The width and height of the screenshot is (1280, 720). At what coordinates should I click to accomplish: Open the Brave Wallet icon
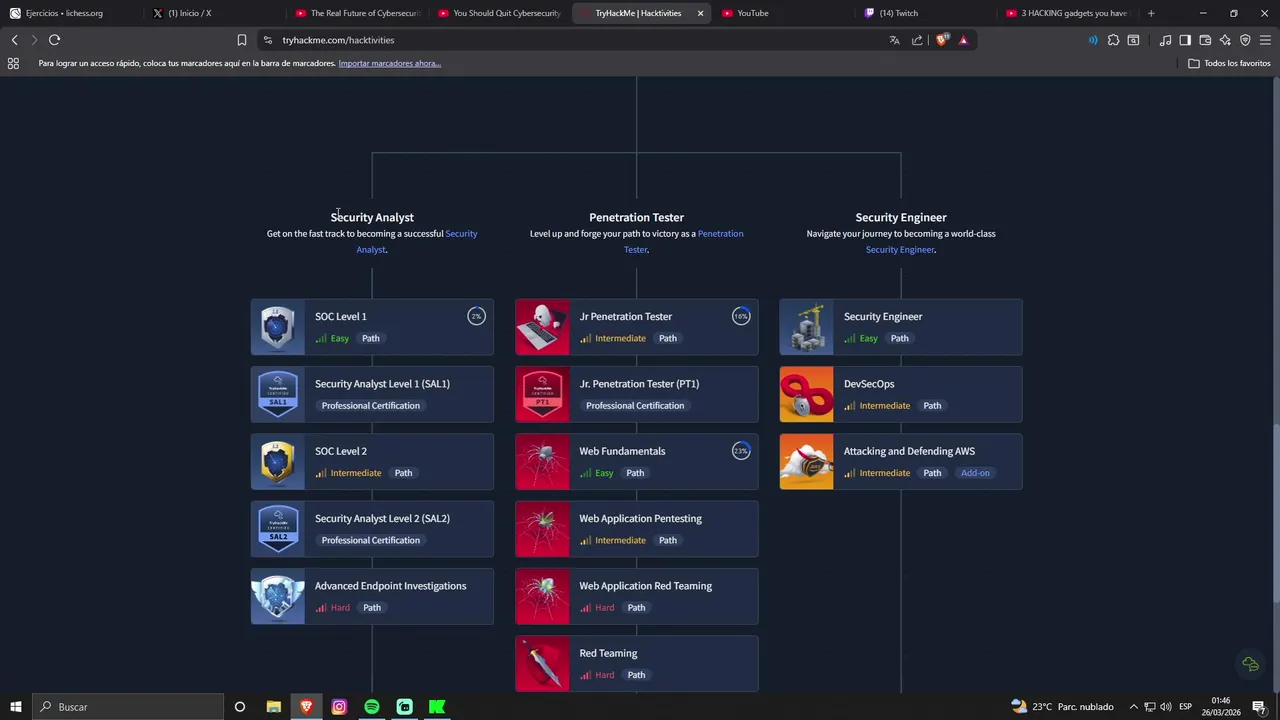click(1205, 40)
